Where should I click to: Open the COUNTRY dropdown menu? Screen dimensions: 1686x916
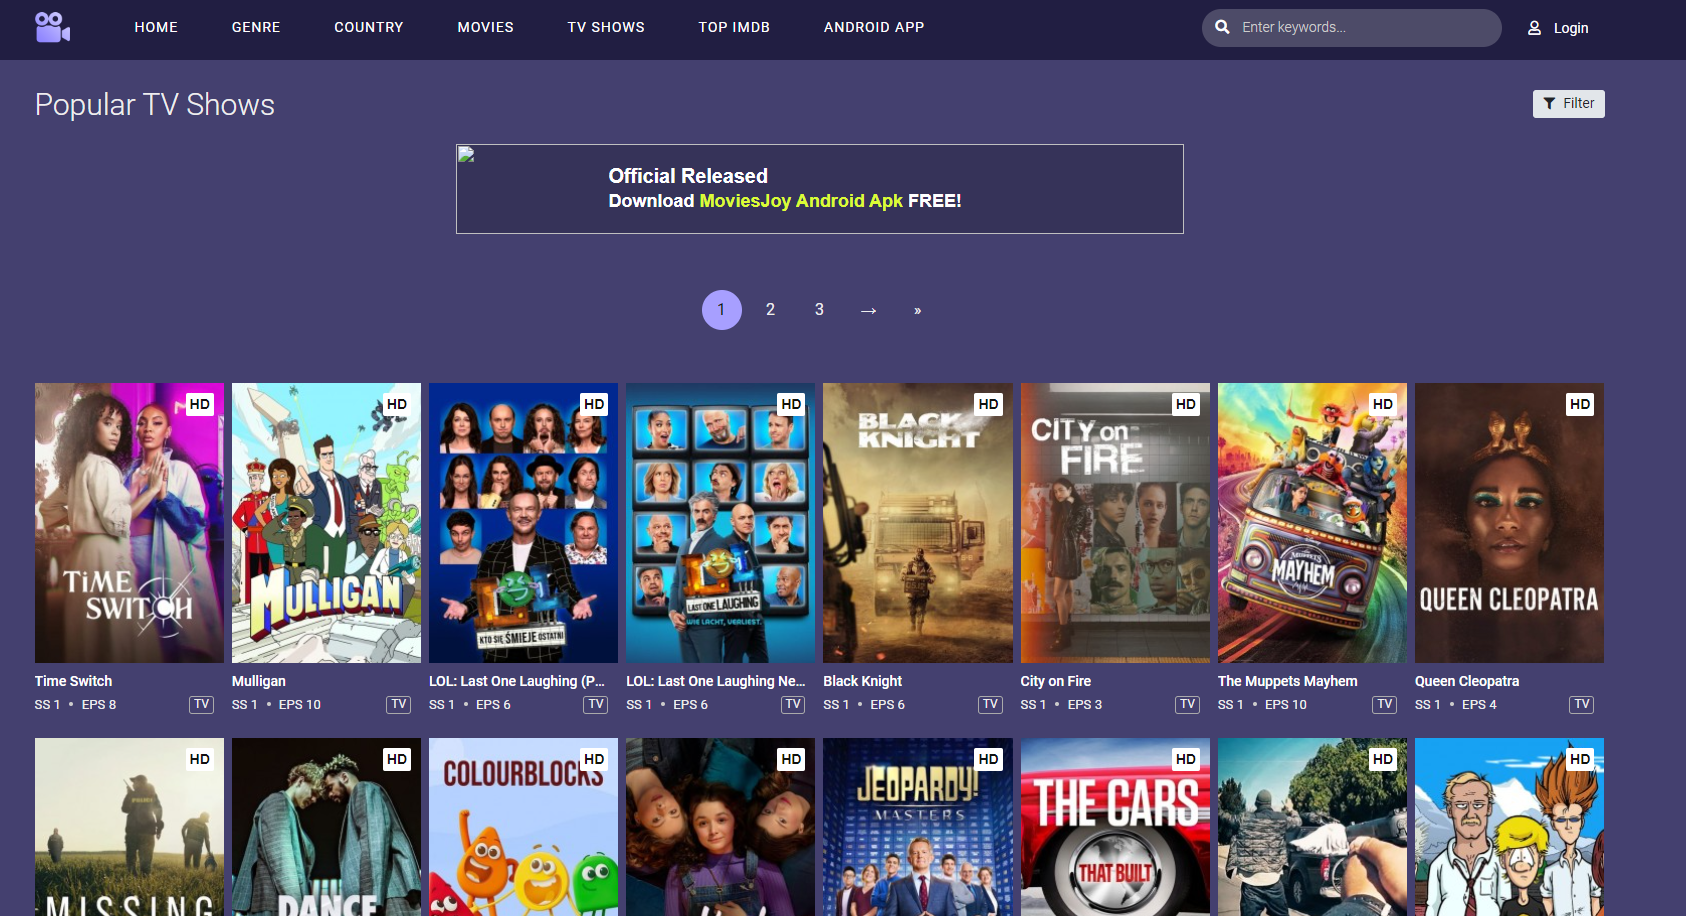(368, 27)
